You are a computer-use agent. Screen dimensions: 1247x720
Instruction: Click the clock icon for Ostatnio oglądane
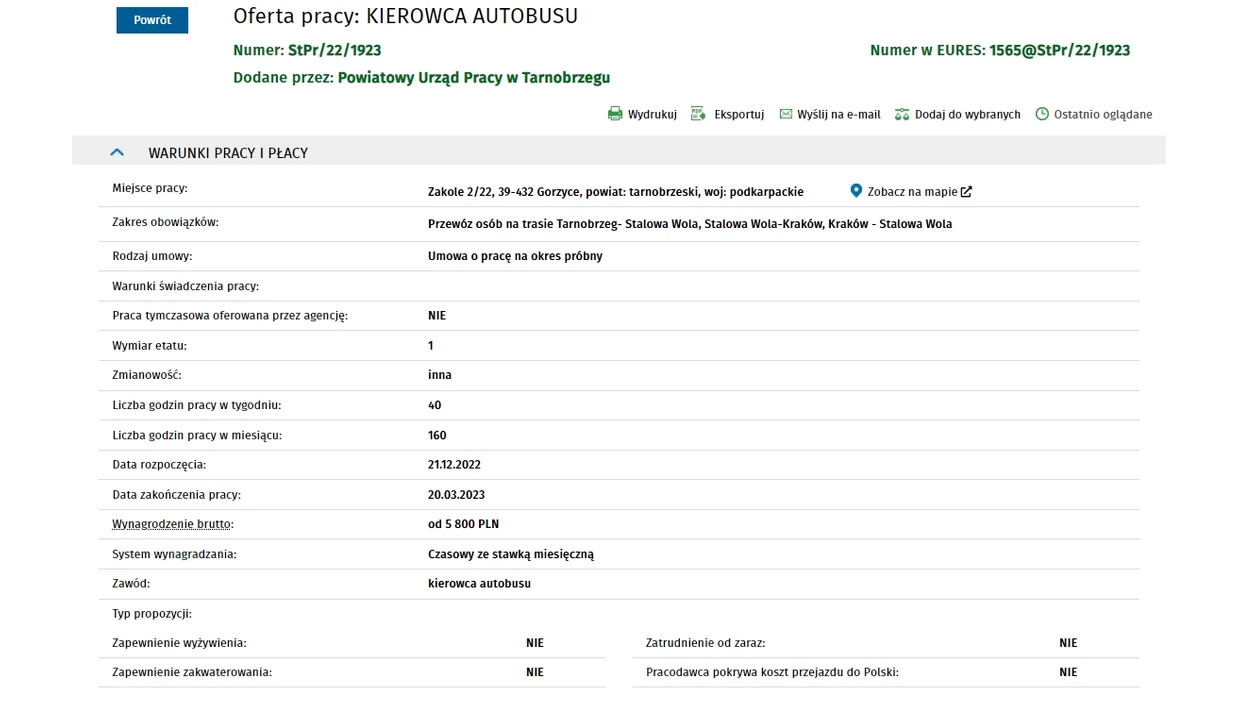1042,114
